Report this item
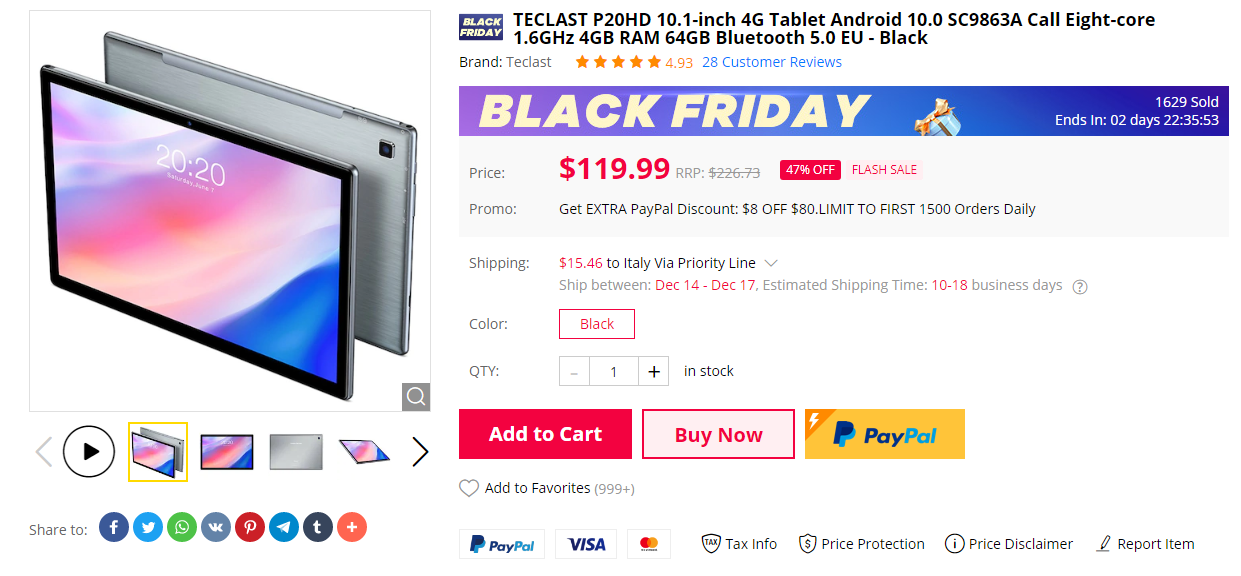The image size is (1241, 576). (1145, 543)
